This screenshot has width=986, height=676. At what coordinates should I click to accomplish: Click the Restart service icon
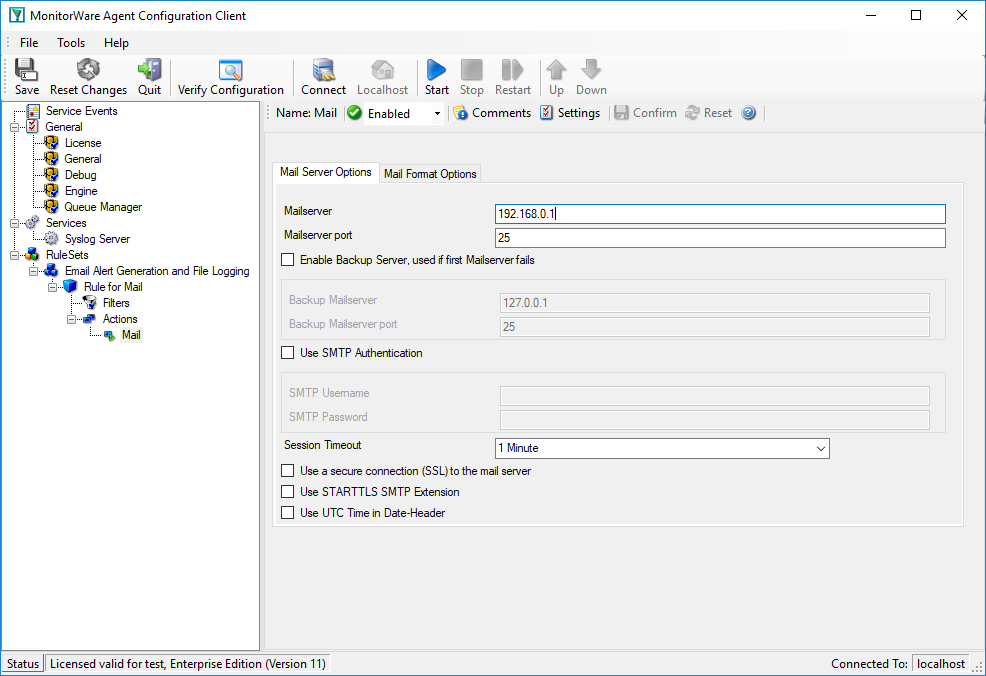[512, 70]
